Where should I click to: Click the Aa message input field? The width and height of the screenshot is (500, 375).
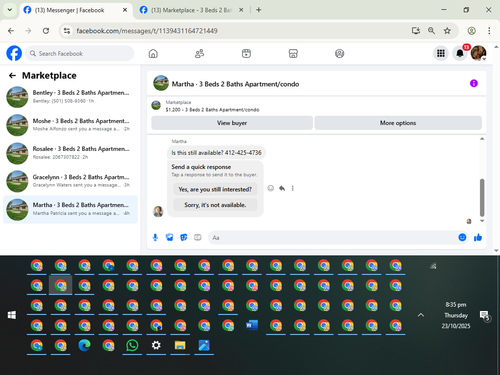click(x=332, y=237)
